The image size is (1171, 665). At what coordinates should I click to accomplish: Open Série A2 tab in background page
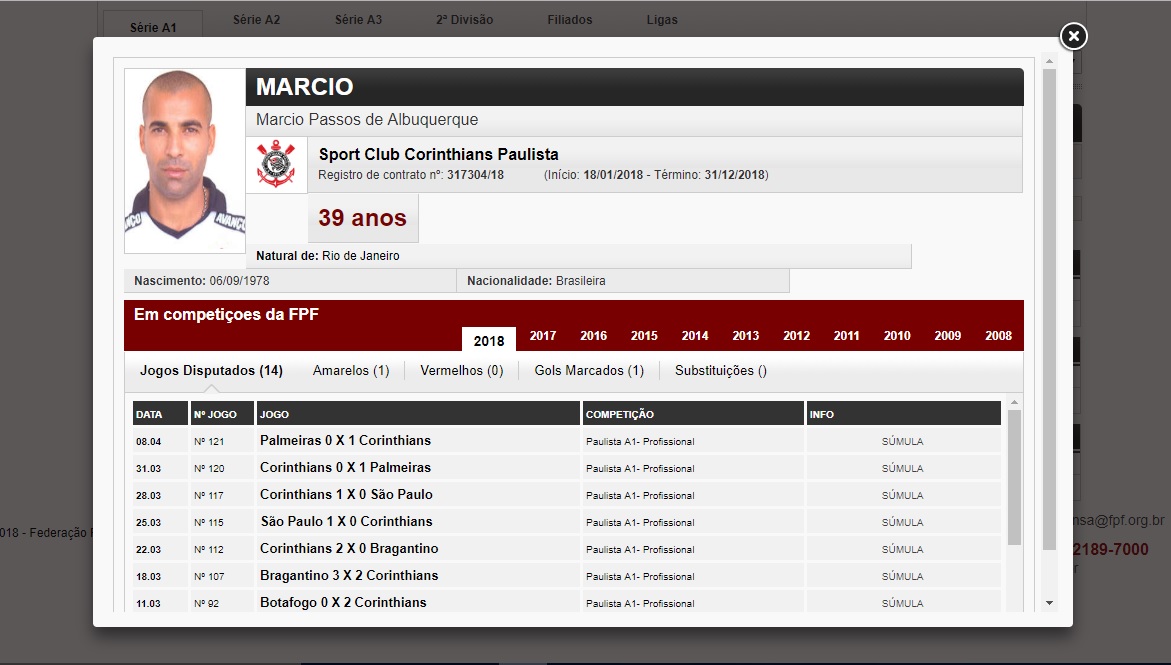point(256,19)
